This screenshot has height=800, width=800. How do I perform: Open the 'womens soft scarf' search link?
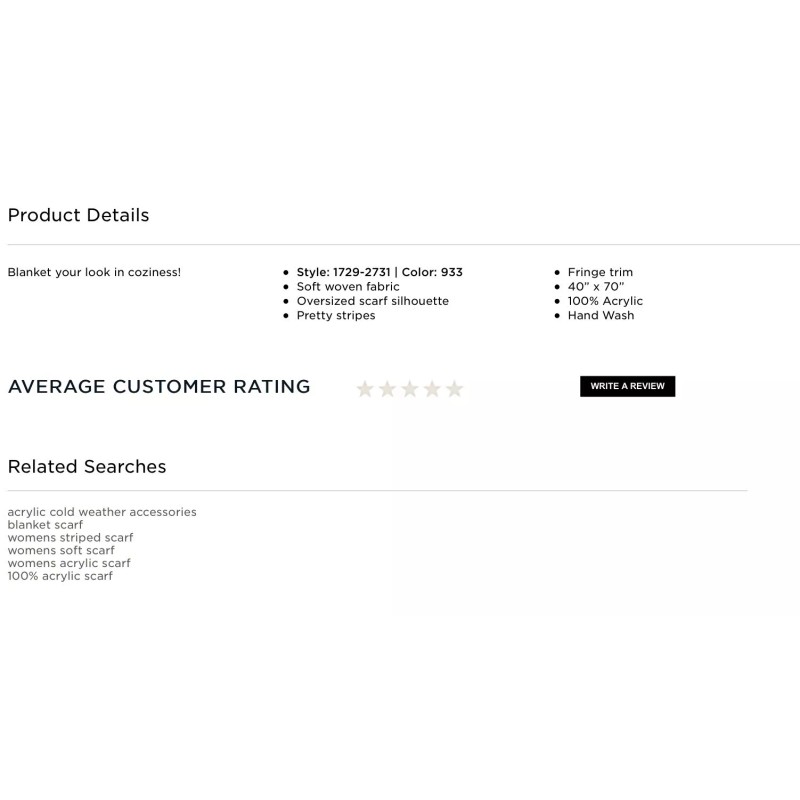pyautogui.click(x=61, y=550)
